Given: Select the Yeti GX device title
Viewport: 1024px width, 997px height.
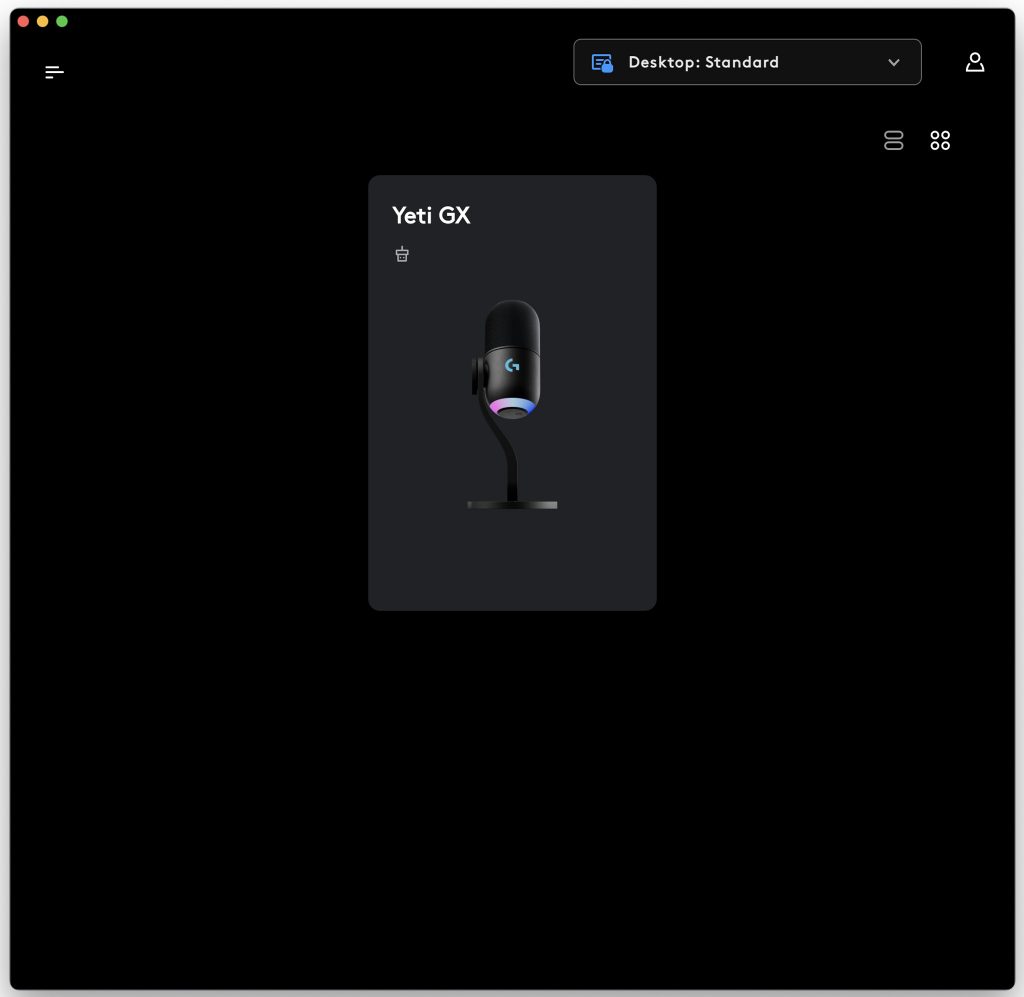Looking at the screenshot, I should (x=431, y=215).
